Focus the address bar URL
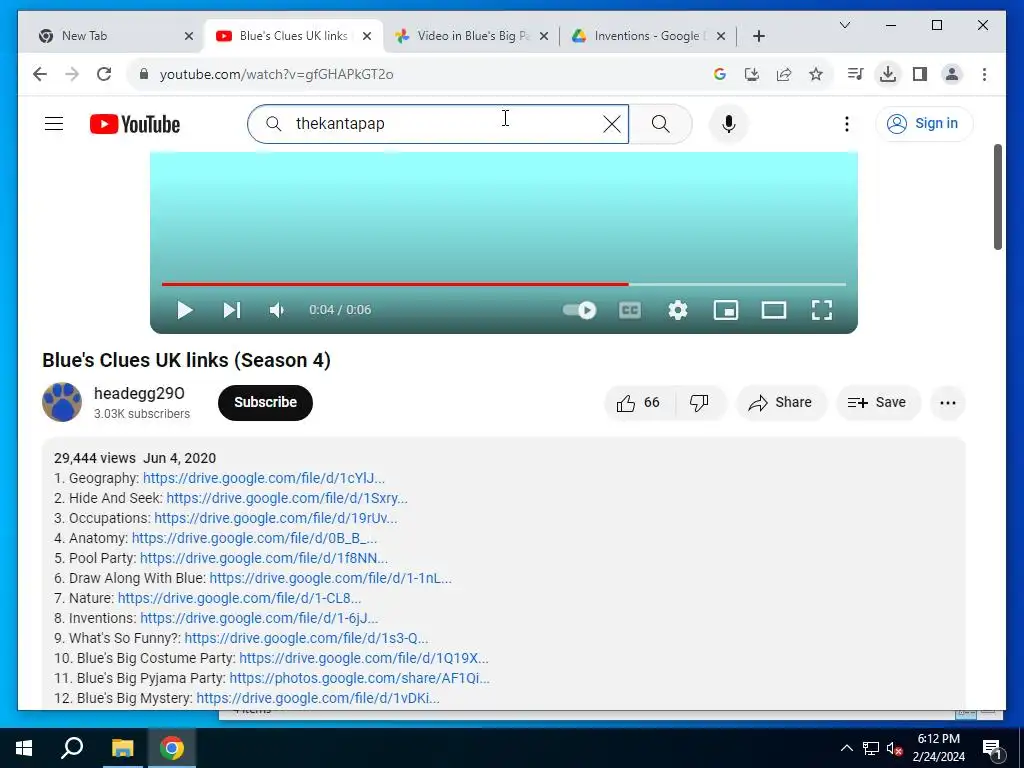 (x=276, y=74)
